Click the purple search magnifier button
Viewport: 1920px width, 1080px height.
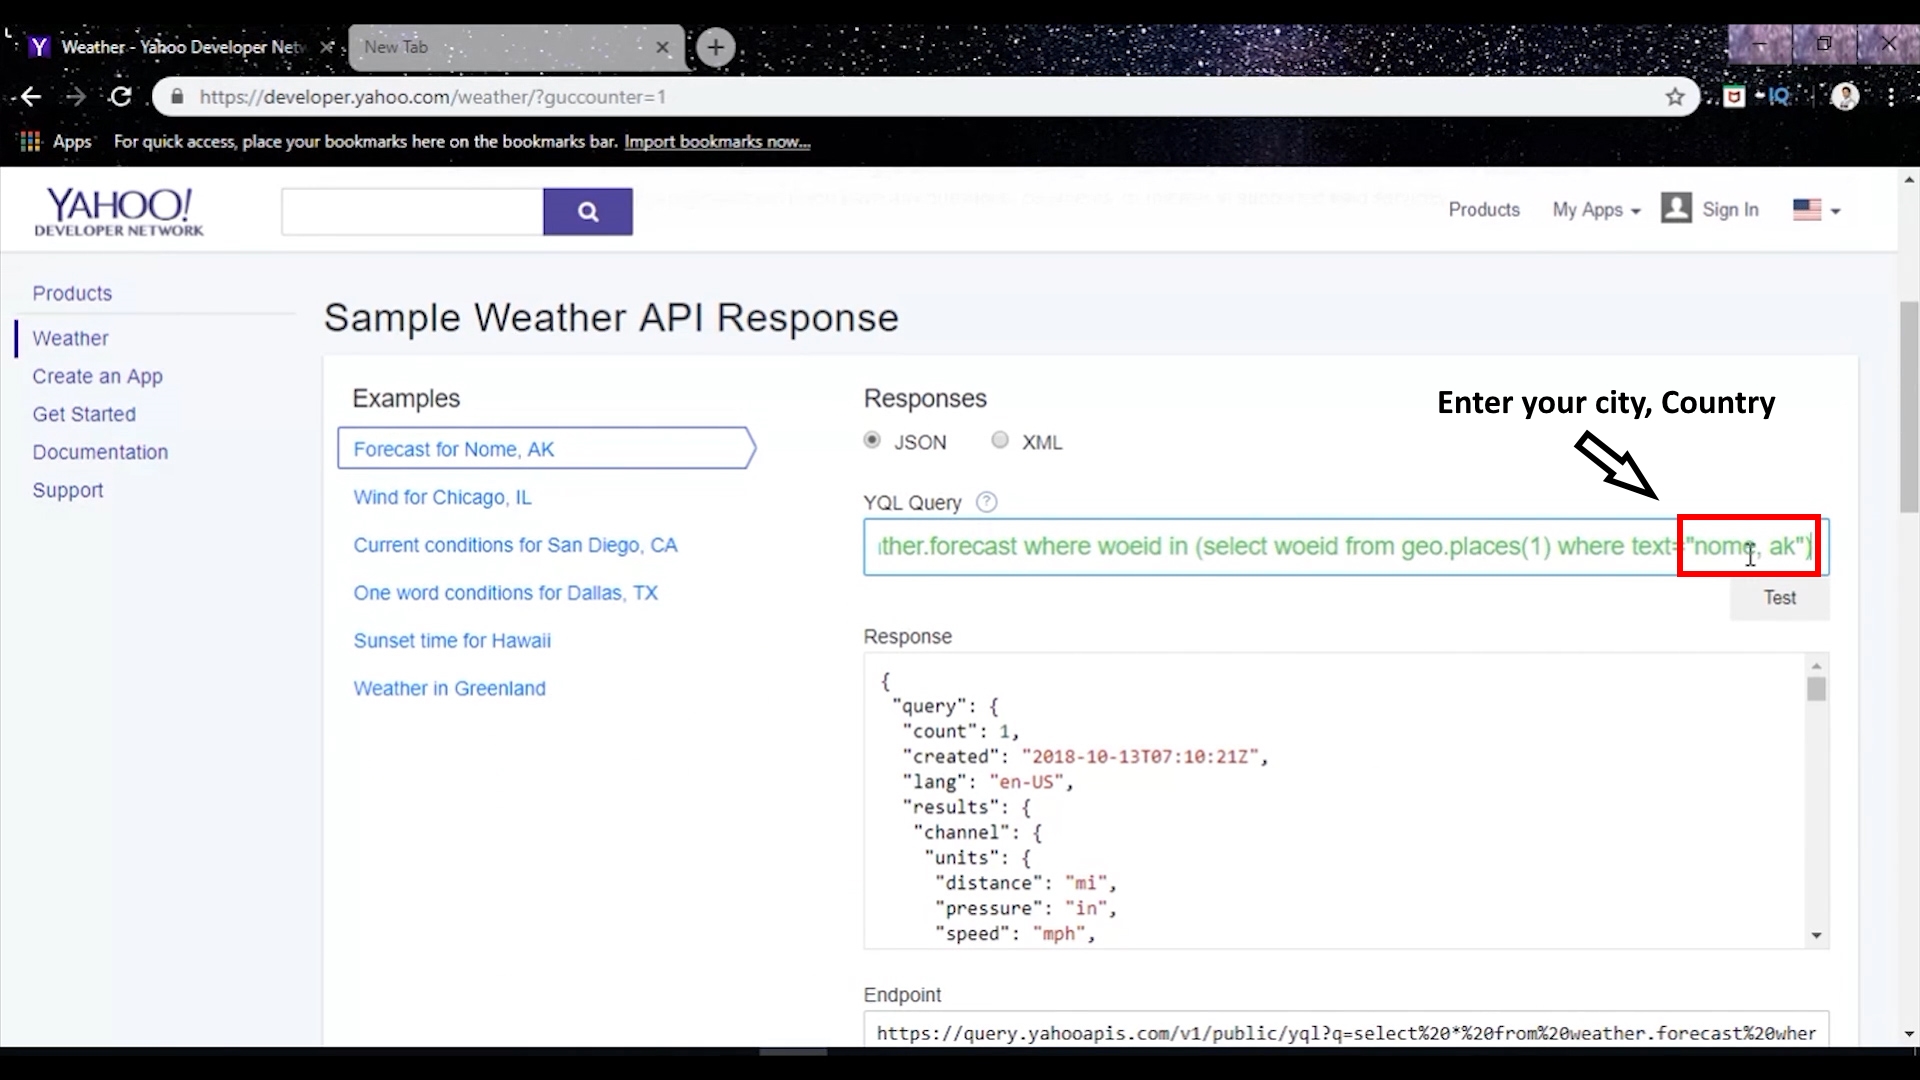point(587,212)
